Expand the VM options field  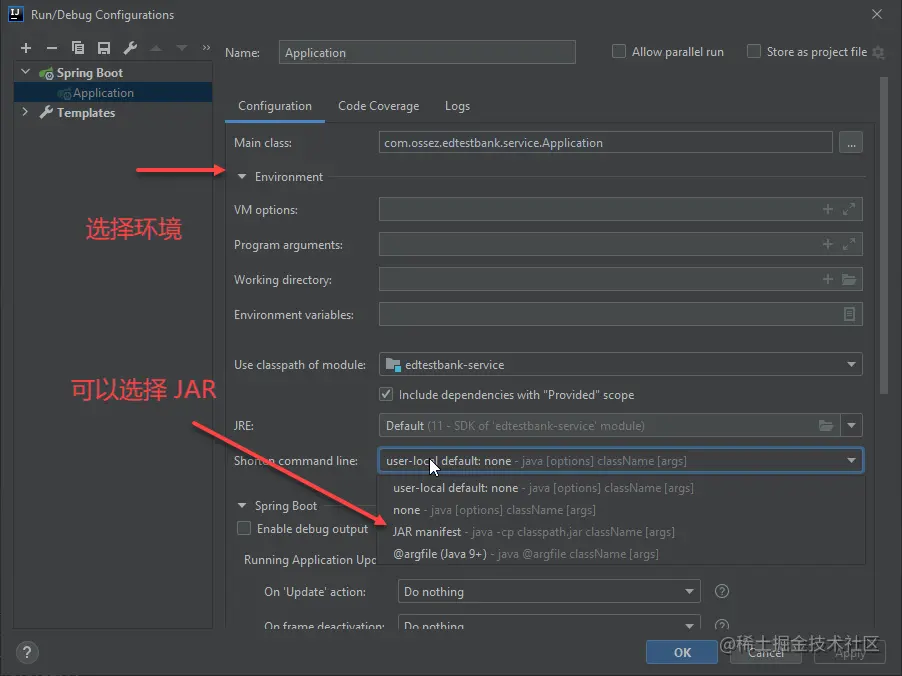click(x=849, y=209)
